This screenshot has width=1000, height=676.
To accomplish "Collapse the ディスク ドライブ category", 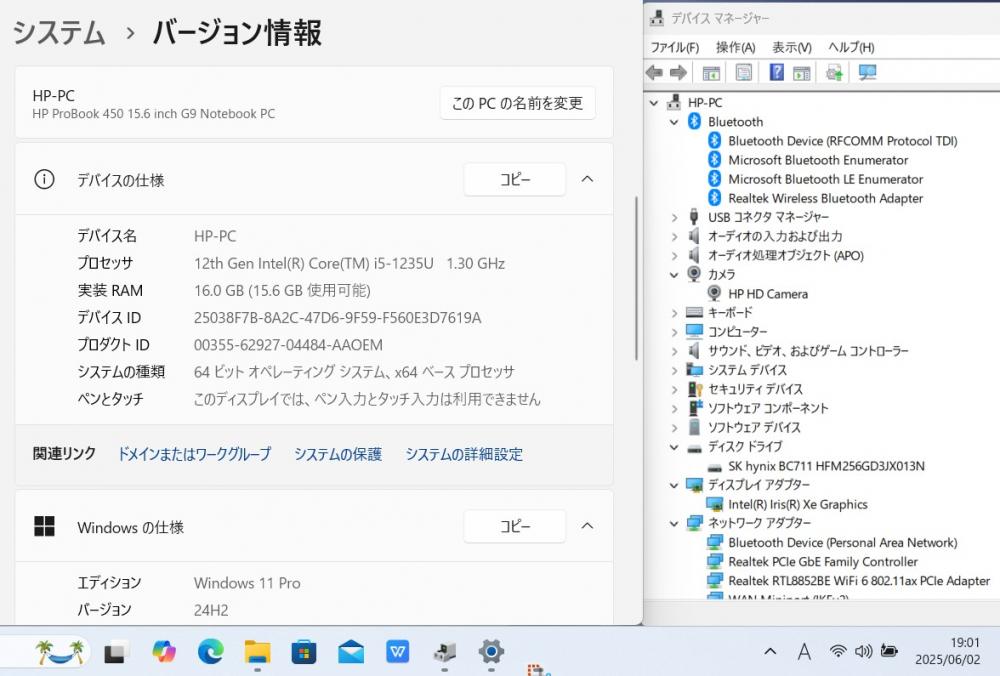I will coord(674,447).
